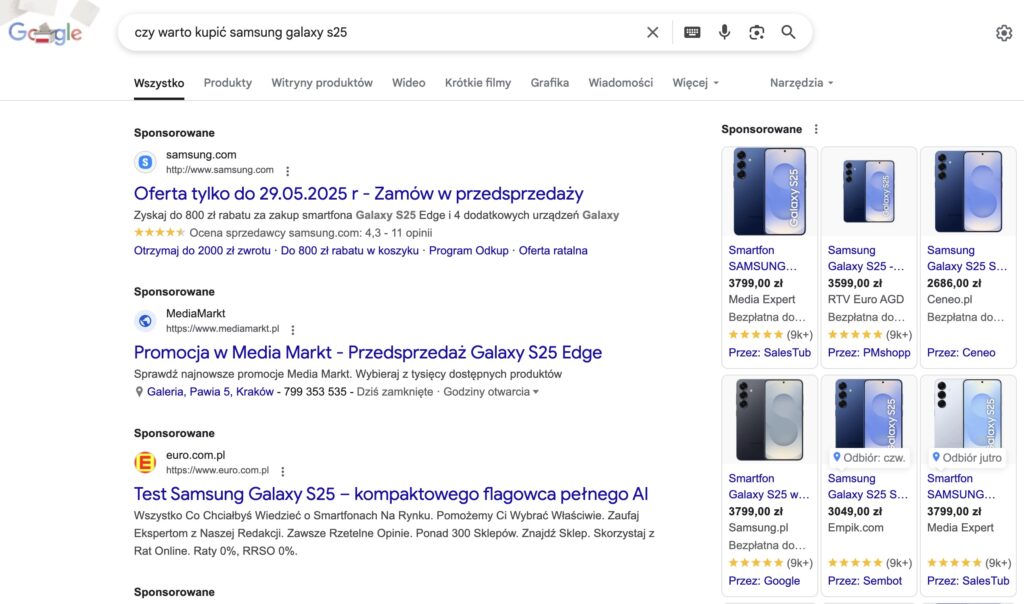This screenshot has width=1024, height=604.
Task: Click the star rating on the RTV Euro AGD card
Action: (x=854, y=335)
